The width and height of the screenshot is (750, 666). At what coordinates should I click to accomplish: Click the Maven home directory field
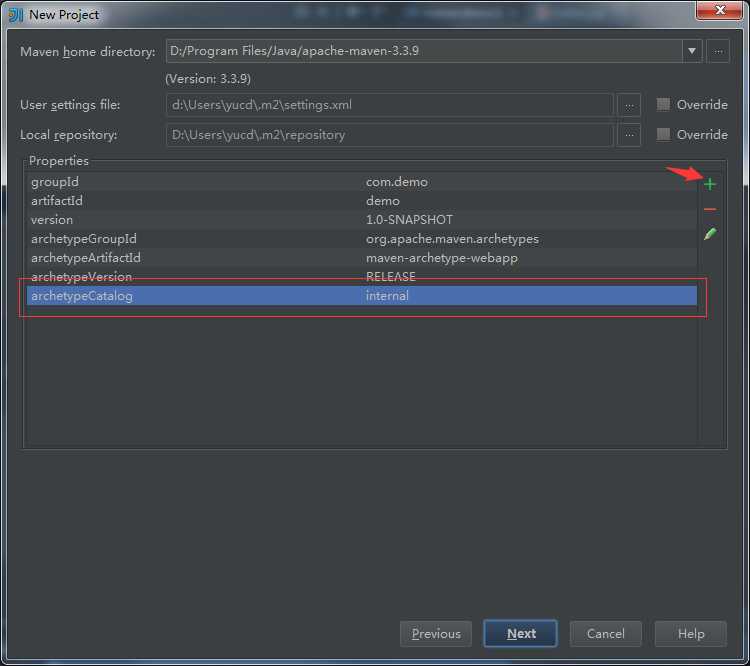pyautogui.click(x=424, y=51)
